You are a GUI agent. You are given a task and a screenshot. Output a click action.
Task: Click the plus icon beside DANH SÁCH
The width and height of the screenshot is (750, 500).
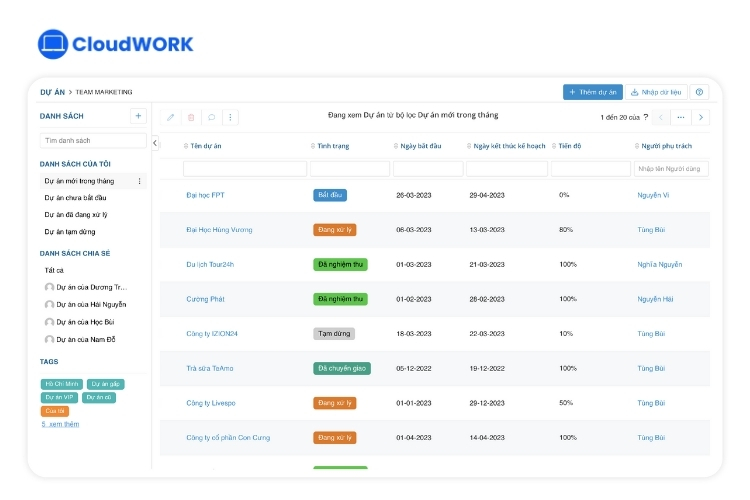click(139, 116)
